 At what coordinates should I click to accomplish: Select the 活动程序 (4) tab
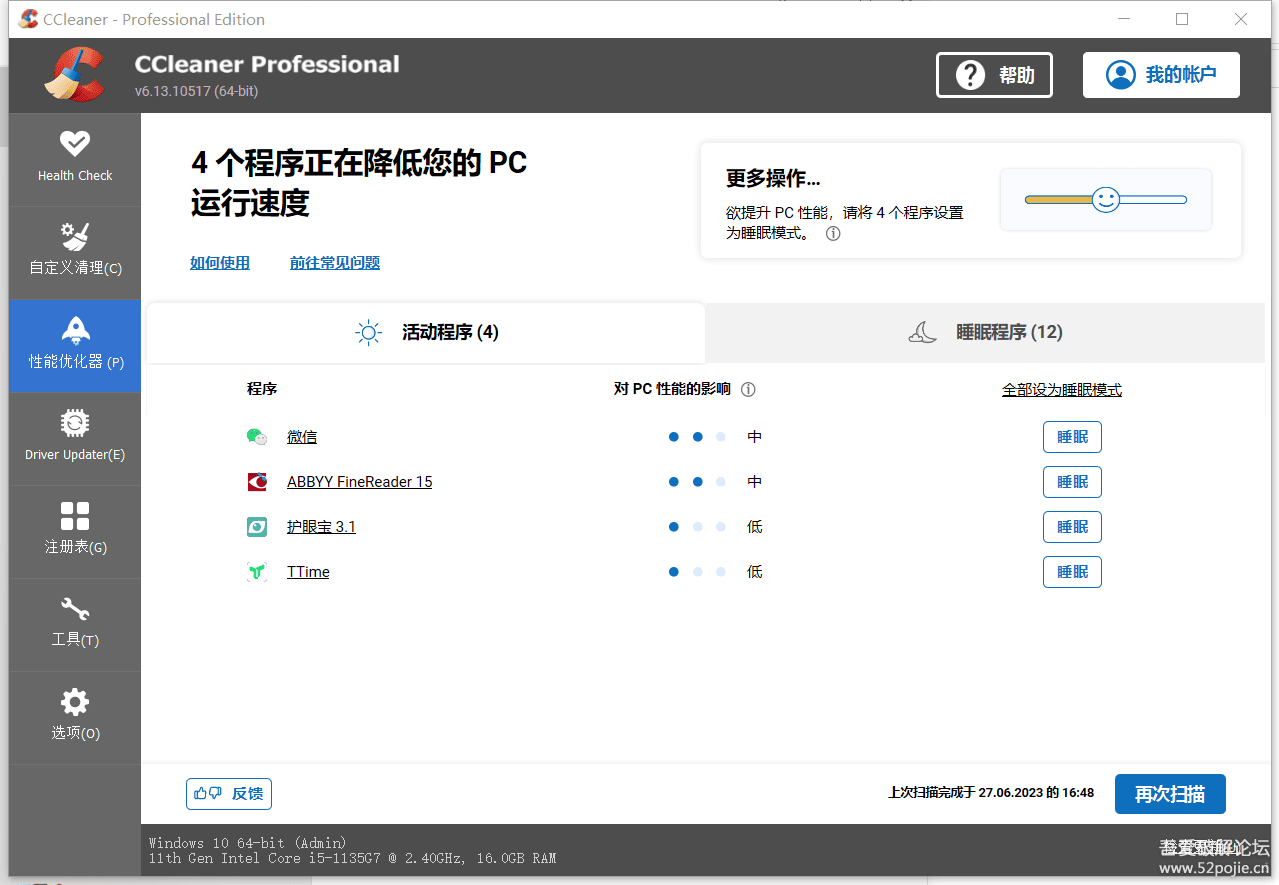tap(427, 332)
